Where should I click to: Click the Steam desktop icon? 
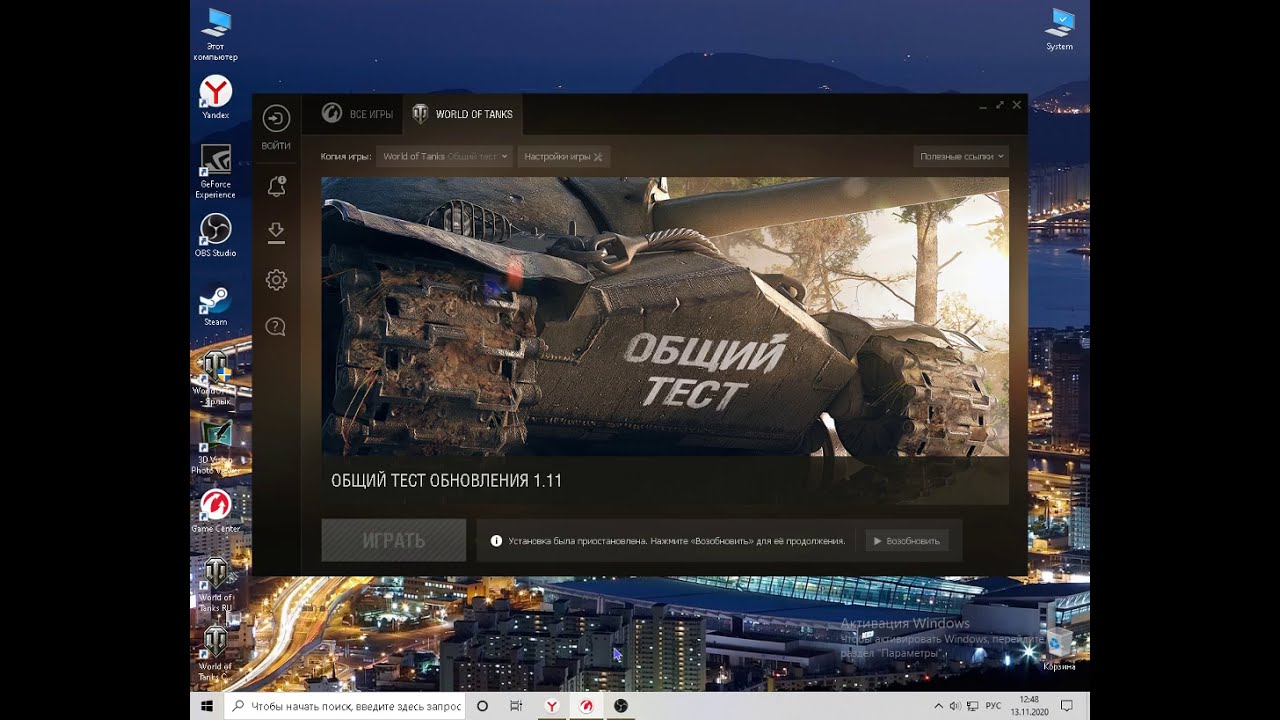point(215,305)
